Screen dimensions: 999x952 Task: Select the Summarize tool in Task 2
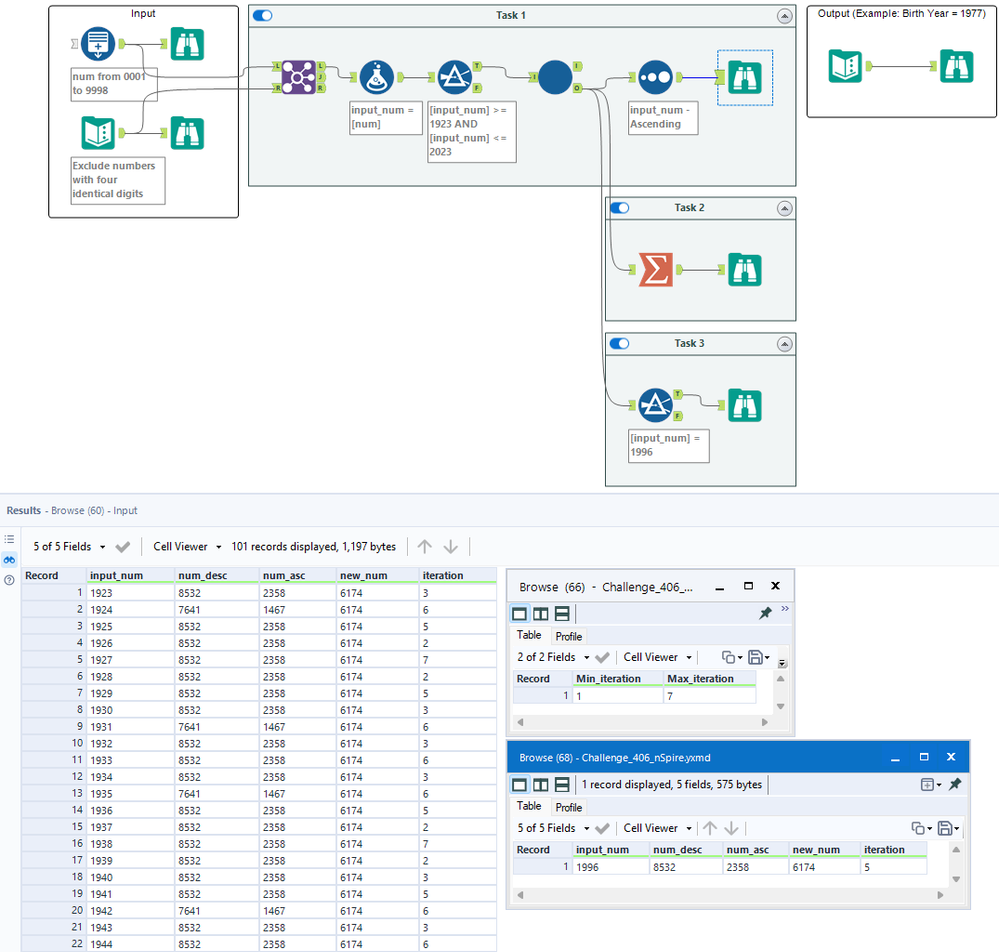(655, 270)
